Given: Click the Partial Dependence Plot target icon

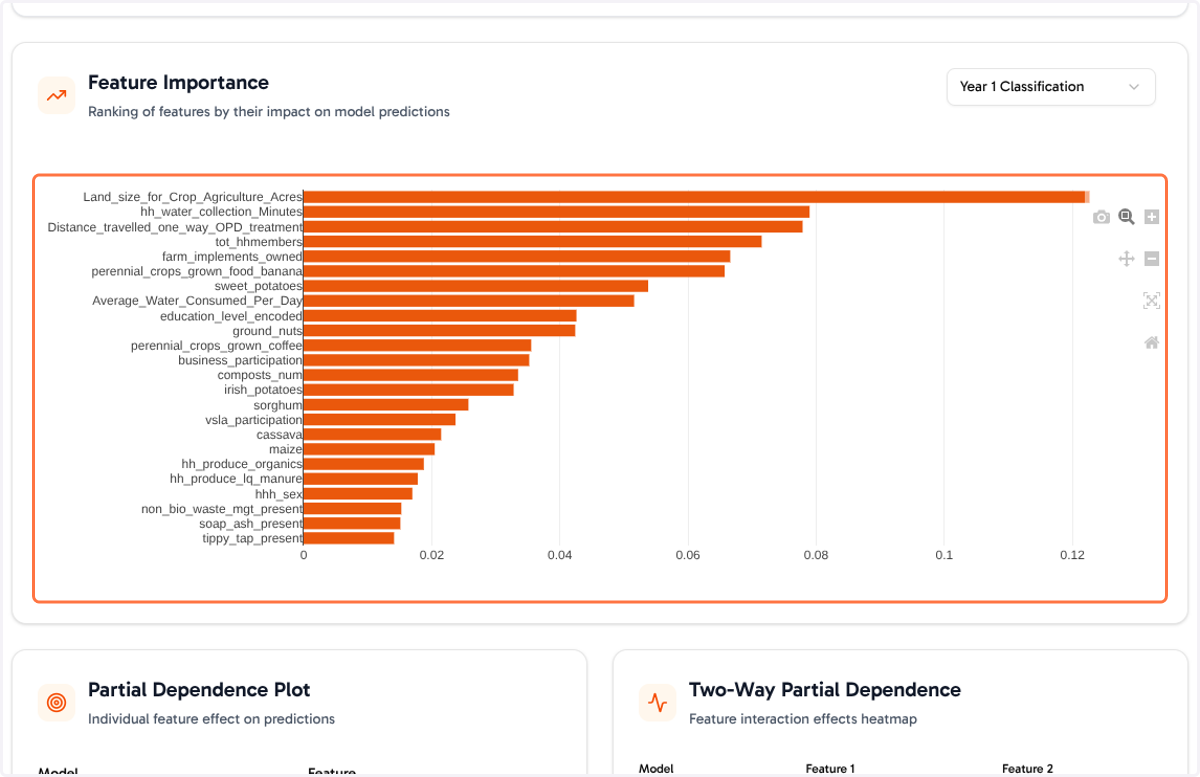Looking at the screenshot, I should click(57, 703).
